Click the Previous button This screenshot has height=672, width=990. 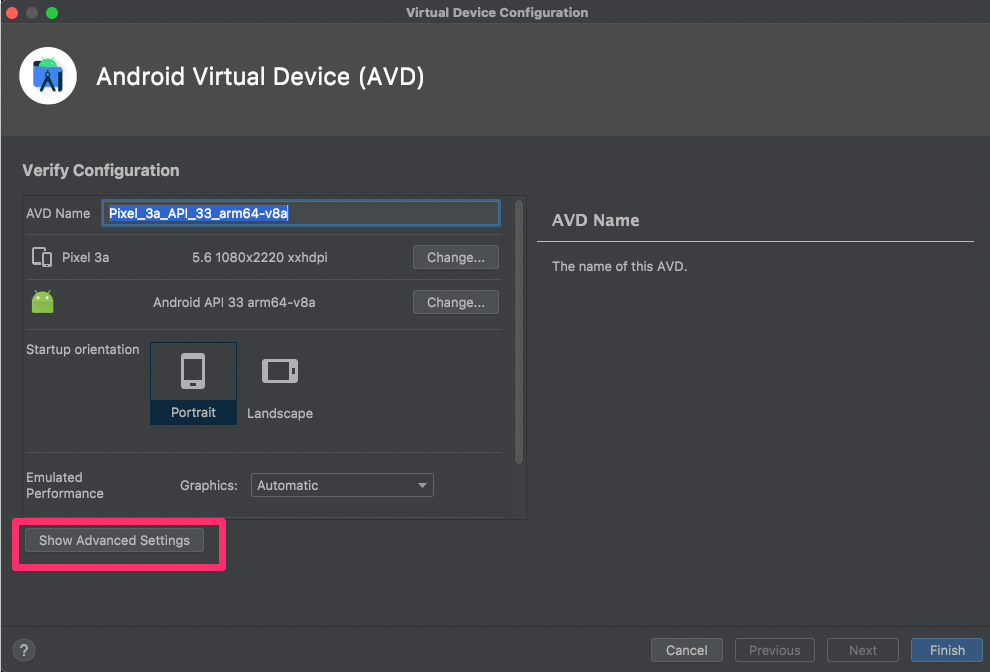[x=775, y=650]
